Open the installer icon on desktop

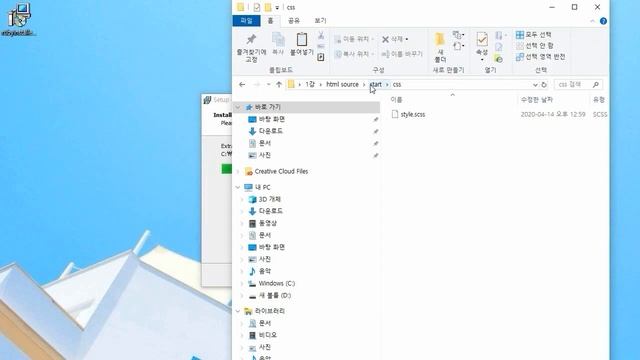[x=19, y=19]
